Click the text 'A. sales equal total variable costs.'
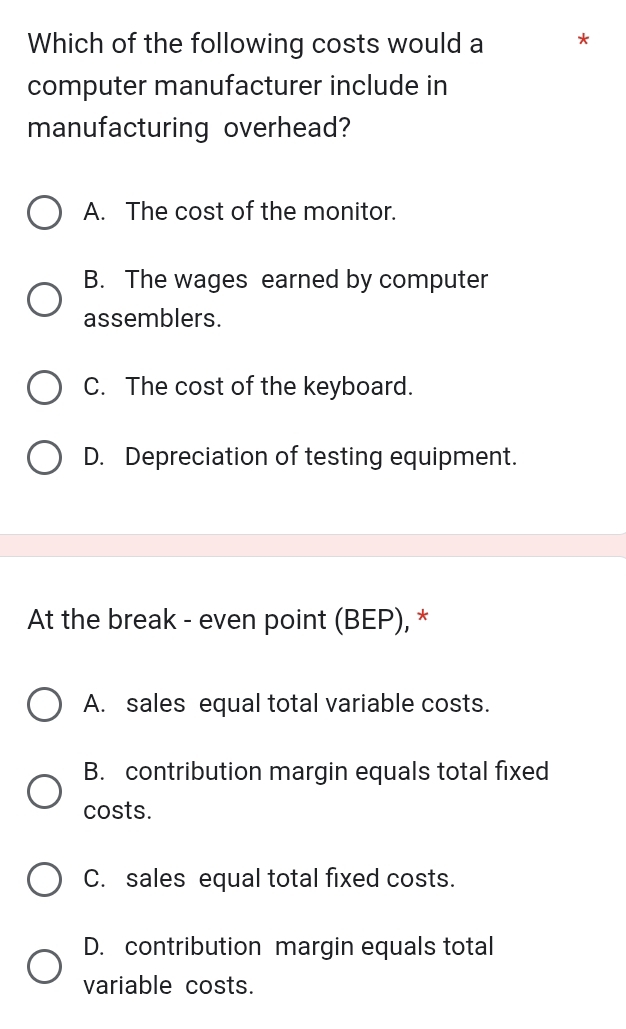626x1029 pixels. point(288,704)
